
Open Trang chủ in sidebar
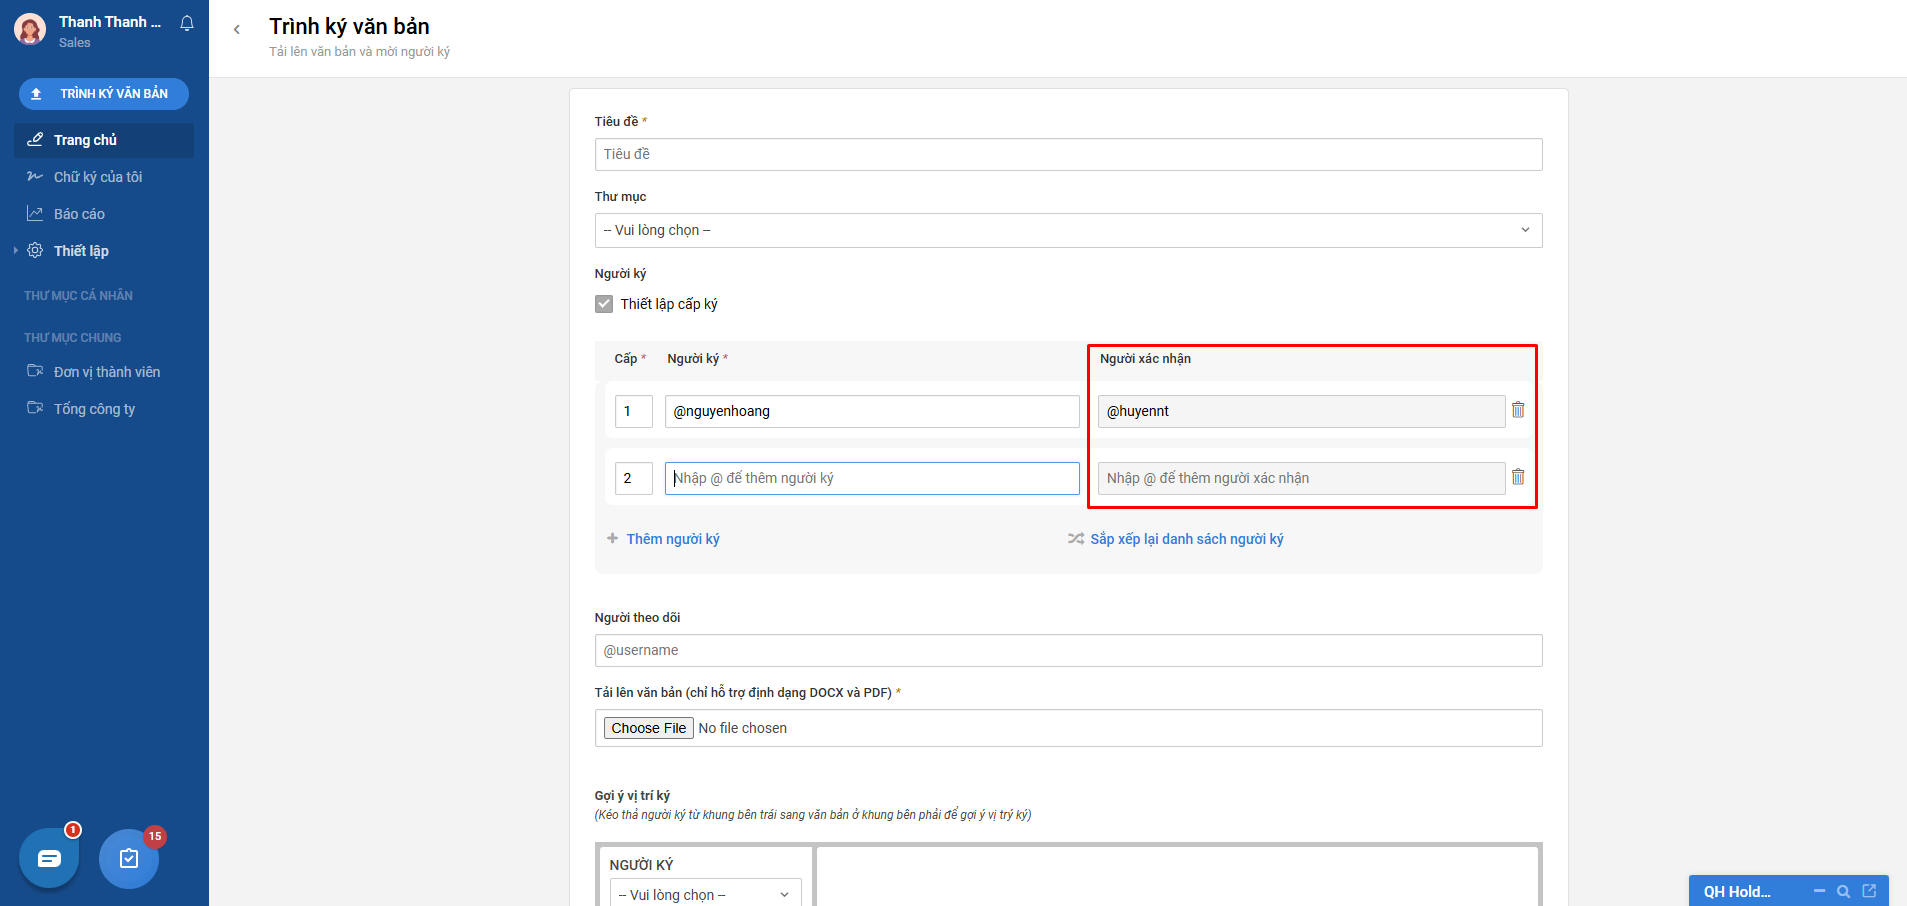click(104, 140)
